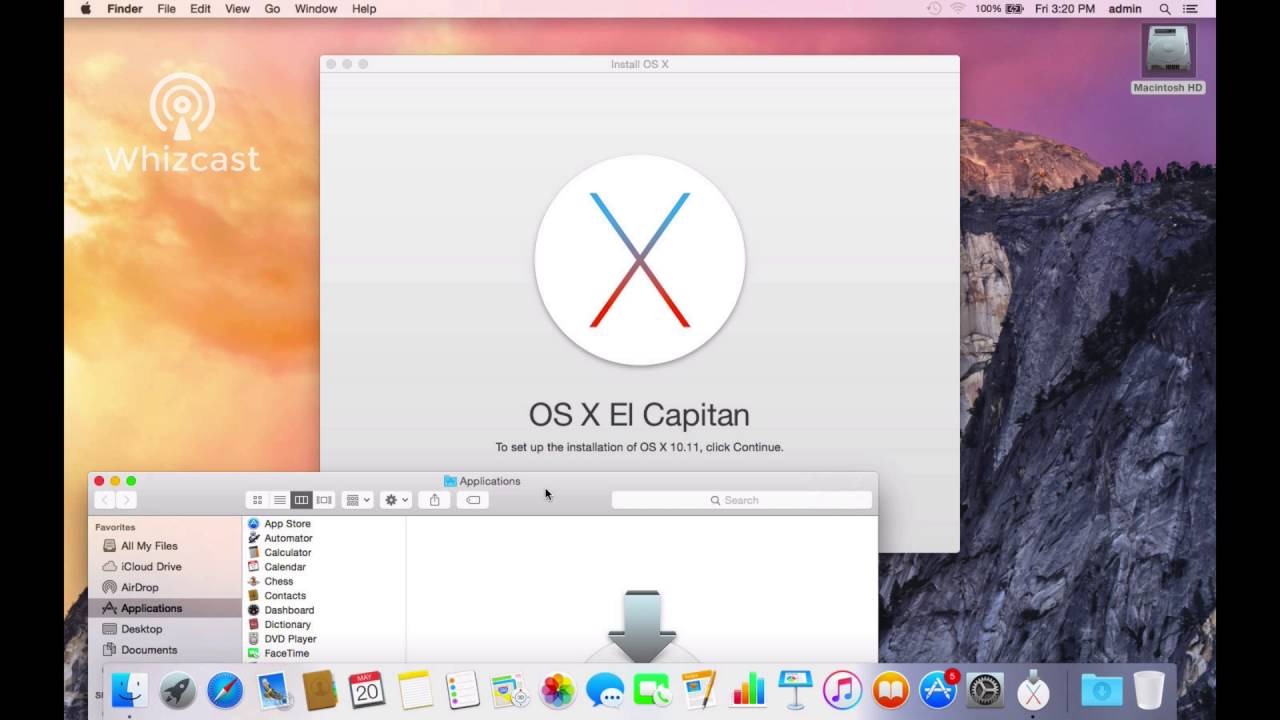Open Messages blue bubble icon
The height and width of the screenshot is (720, 1280).
605,690
